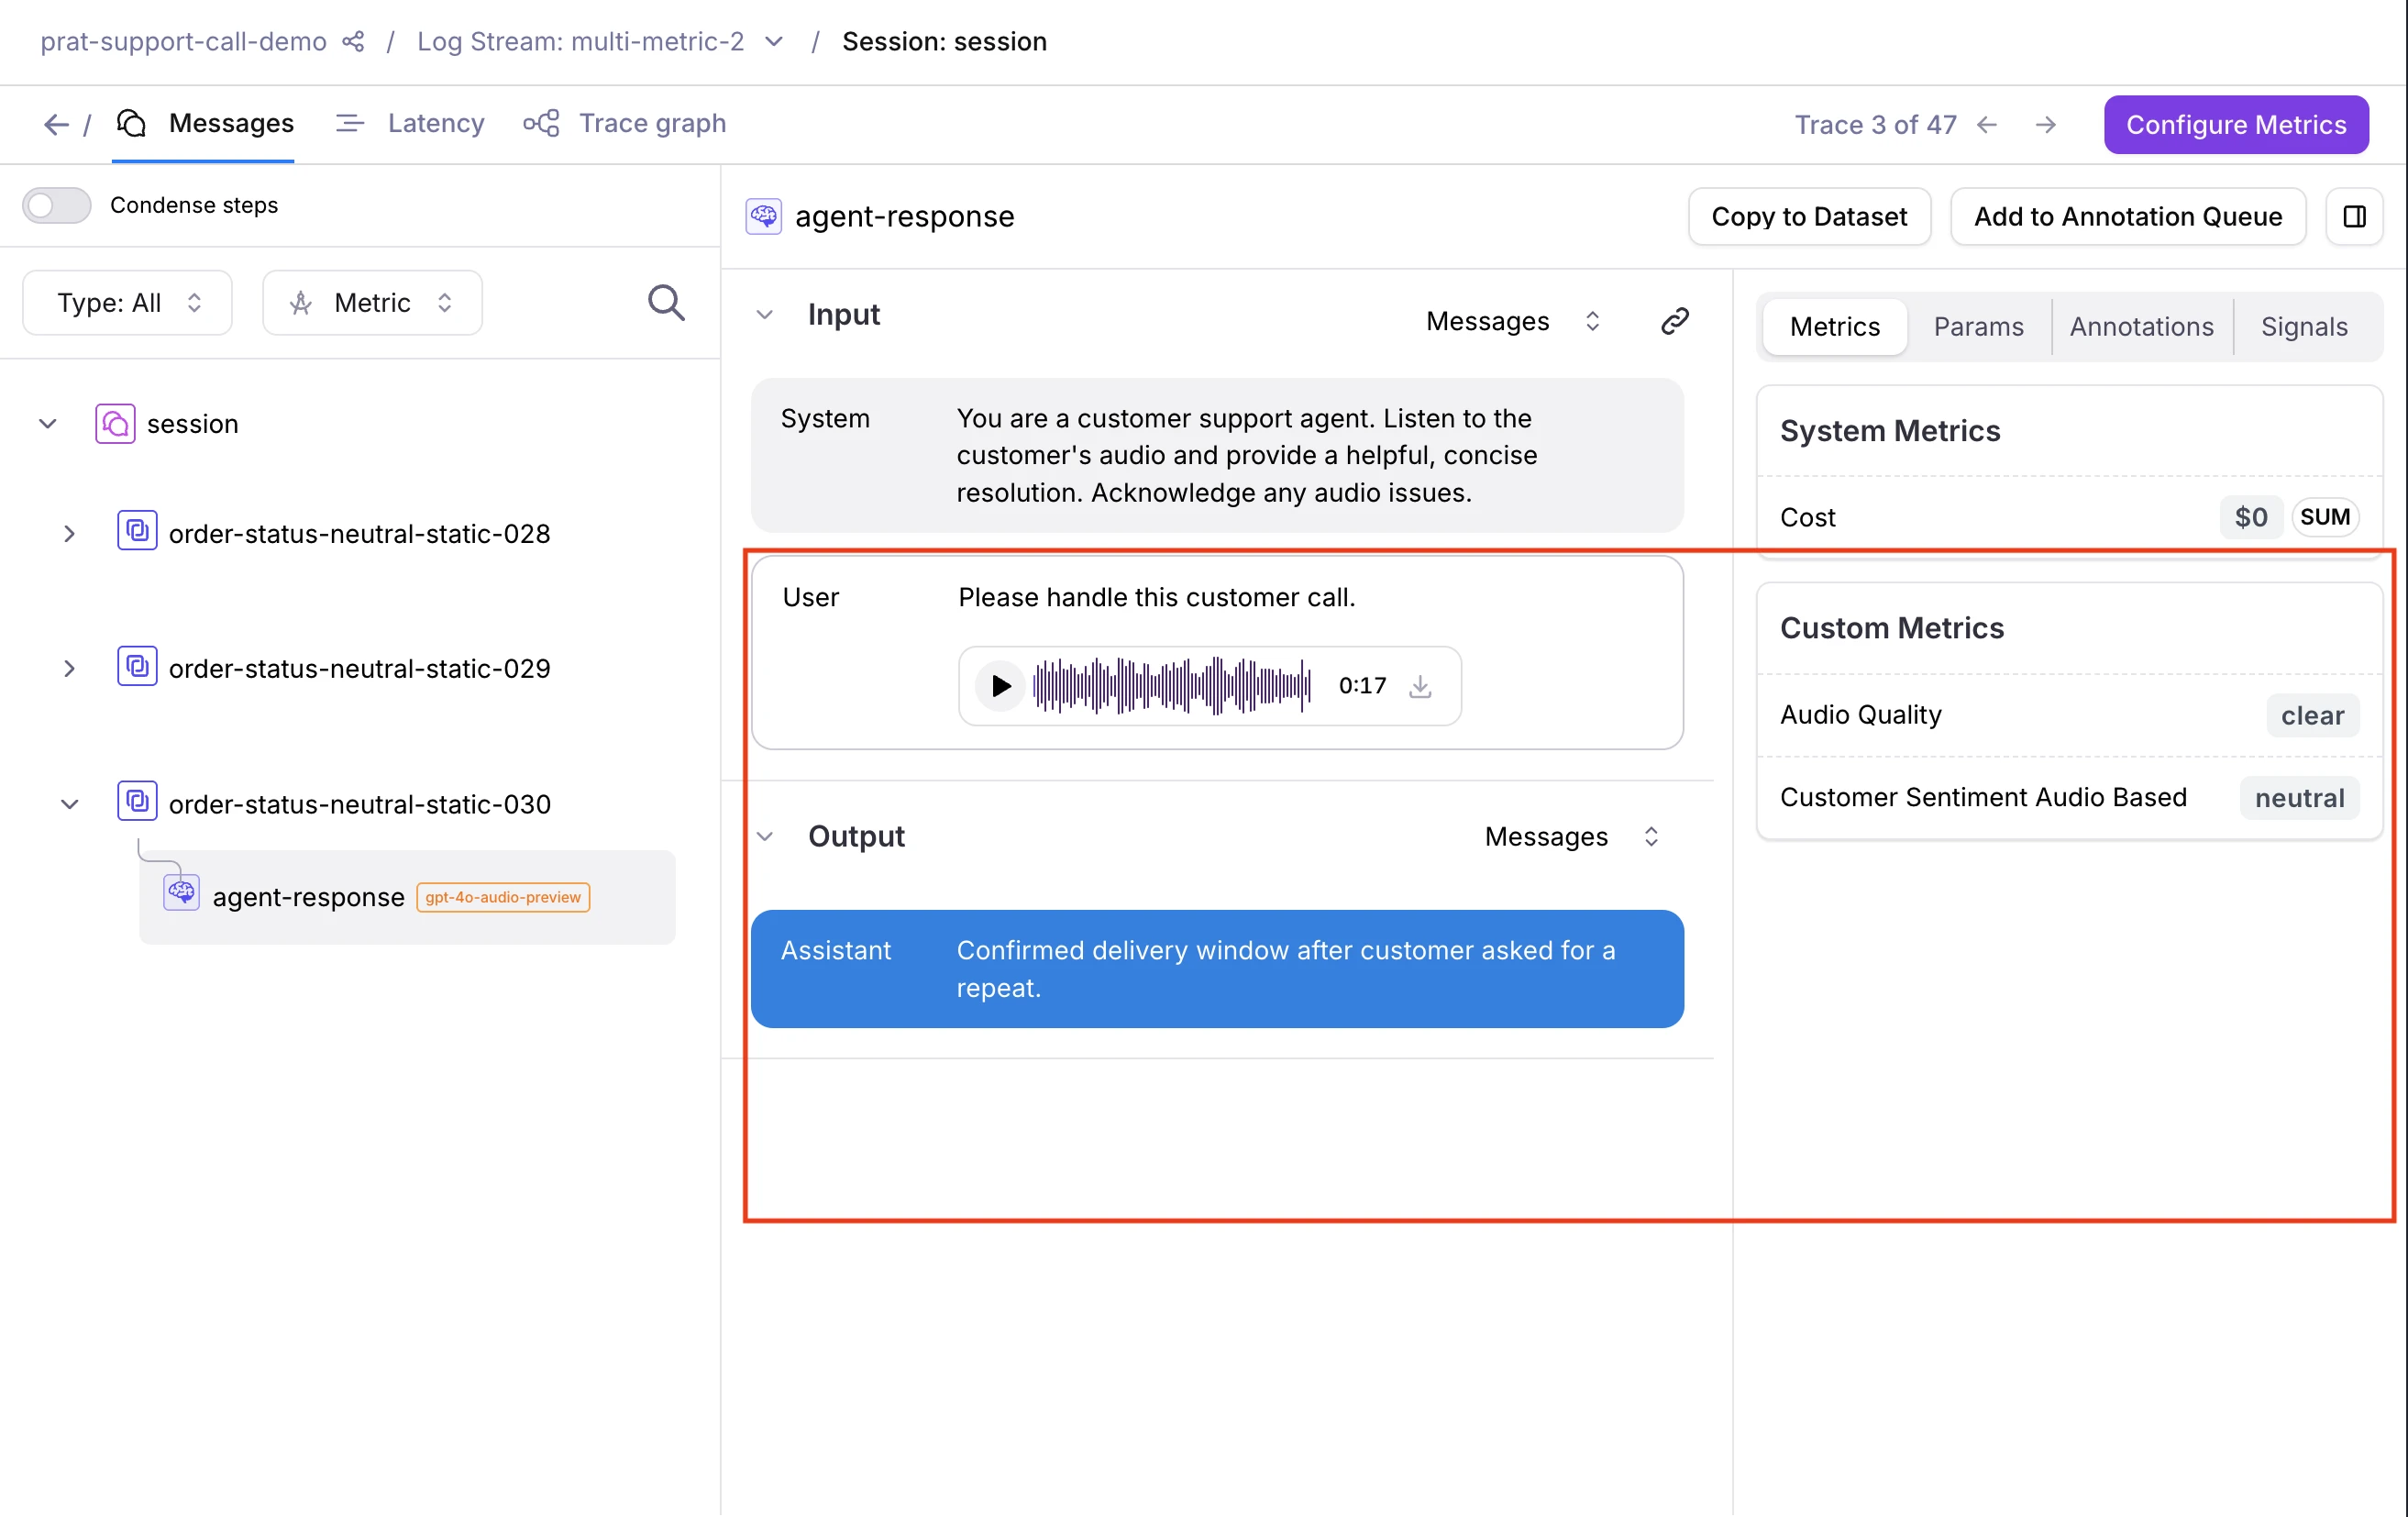
Task: Switch to the Params tab
Action: point(1978,326)
